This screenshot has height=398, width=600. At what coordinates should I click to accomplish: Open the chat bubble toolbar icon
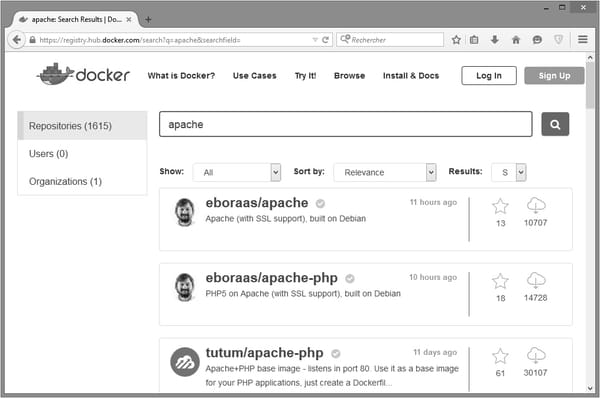tap(537, 39)
